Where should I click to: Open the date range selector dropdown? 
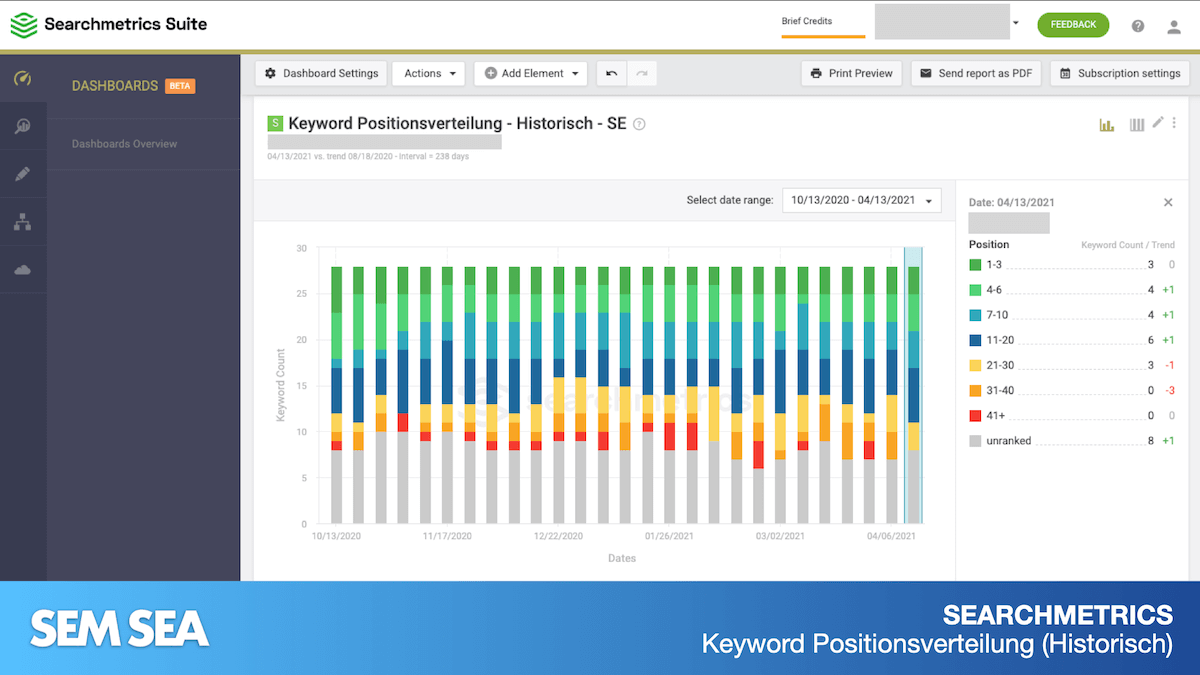861,200
